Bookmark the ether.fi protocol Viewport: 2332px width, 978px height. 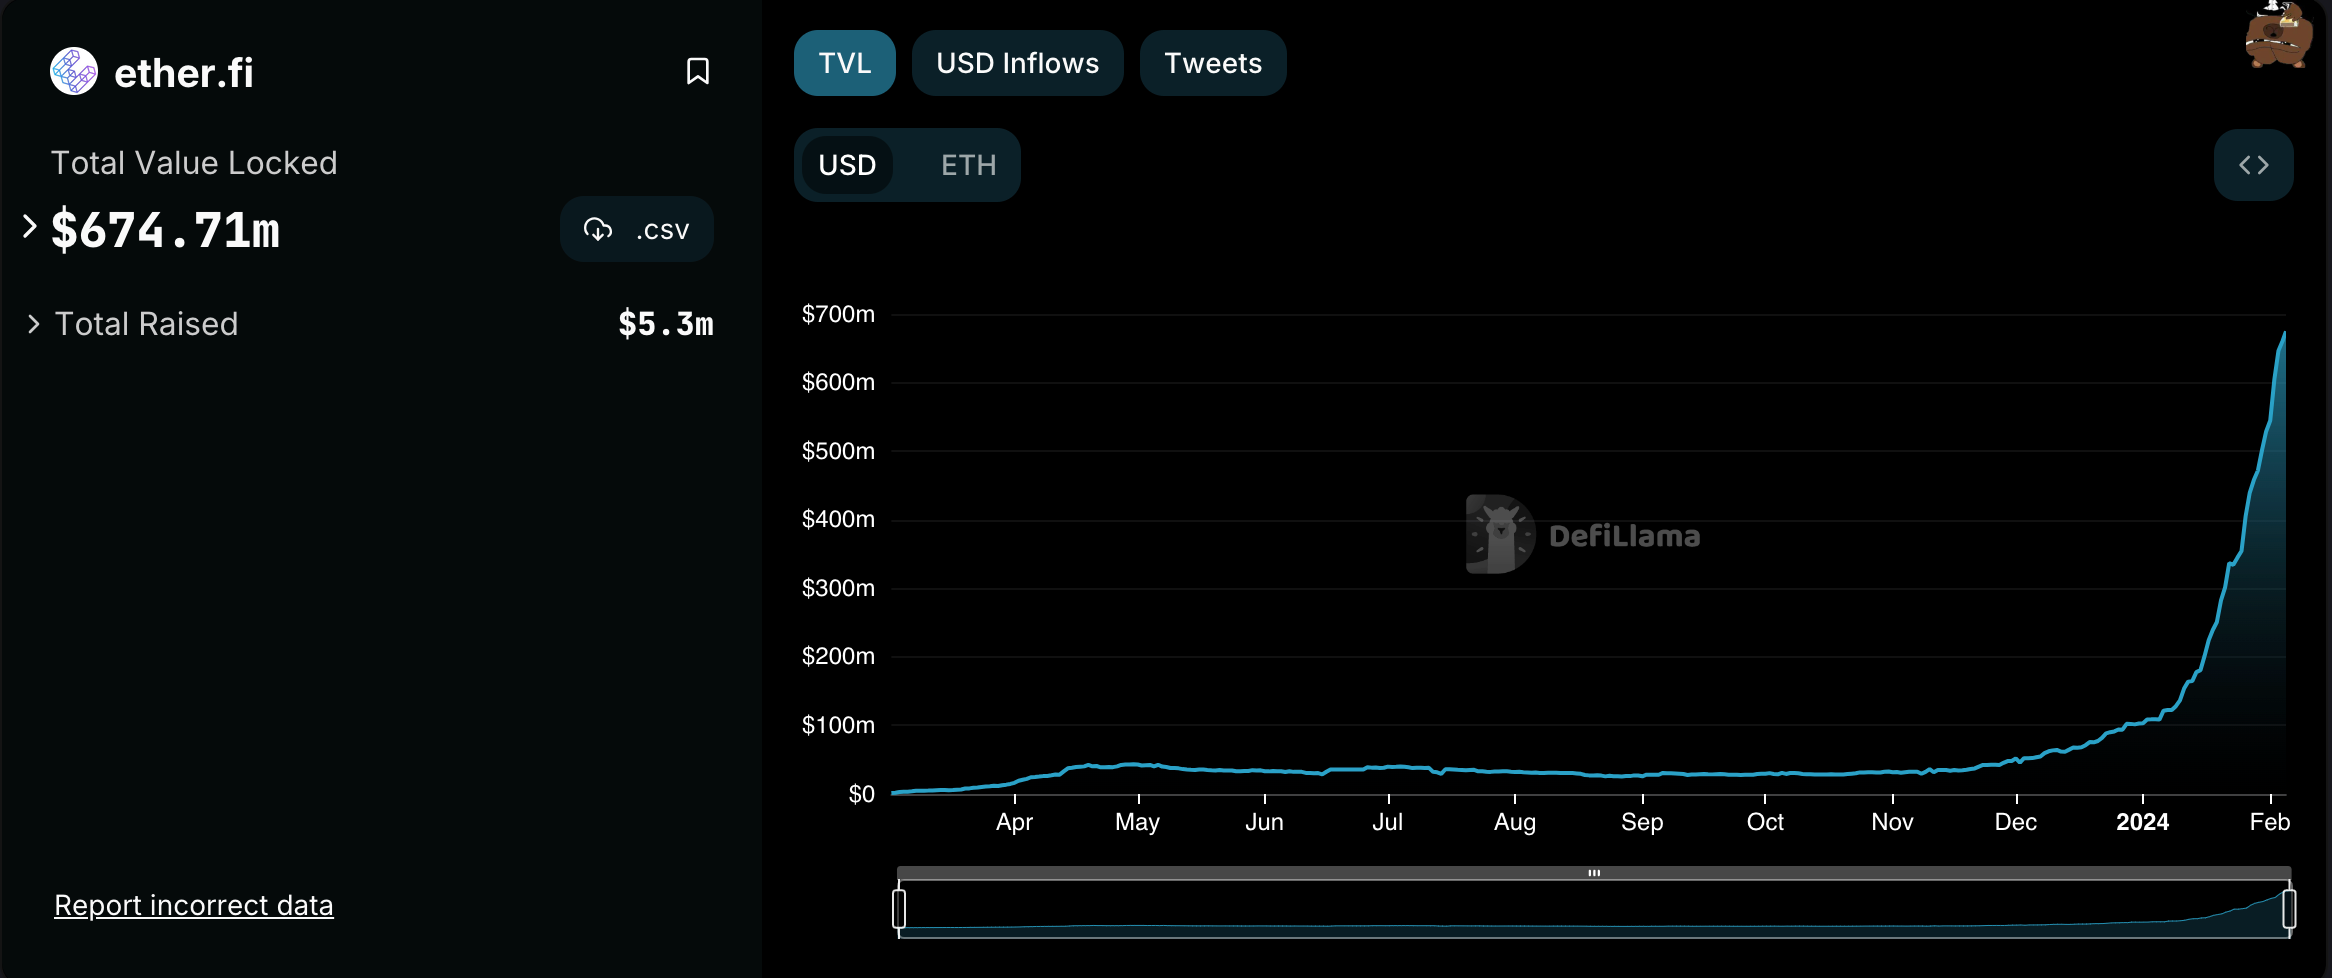pos(697,71)
